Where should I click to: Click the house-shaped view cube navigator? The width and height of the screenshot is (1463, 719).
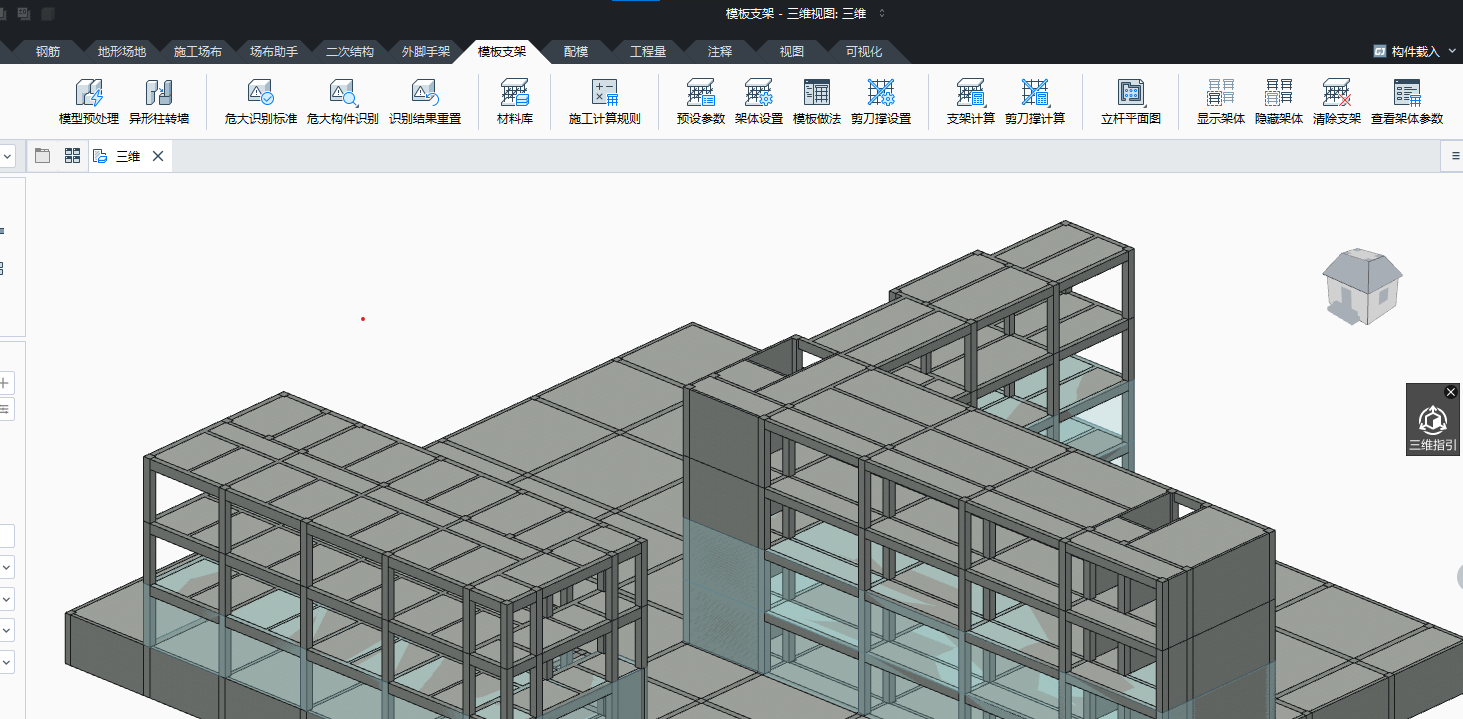pos(1362,285)
